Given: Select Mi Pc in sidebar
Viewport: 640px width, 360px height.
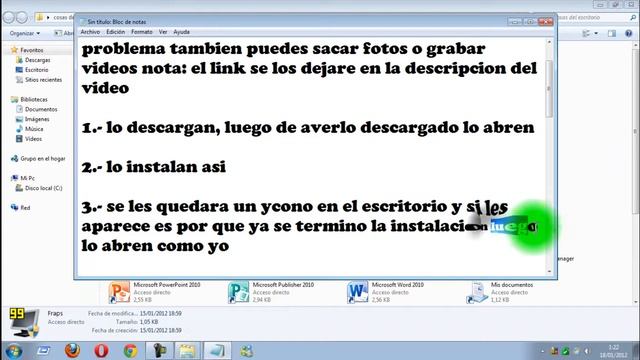Looking at the screenshot, I should [27, 178].
